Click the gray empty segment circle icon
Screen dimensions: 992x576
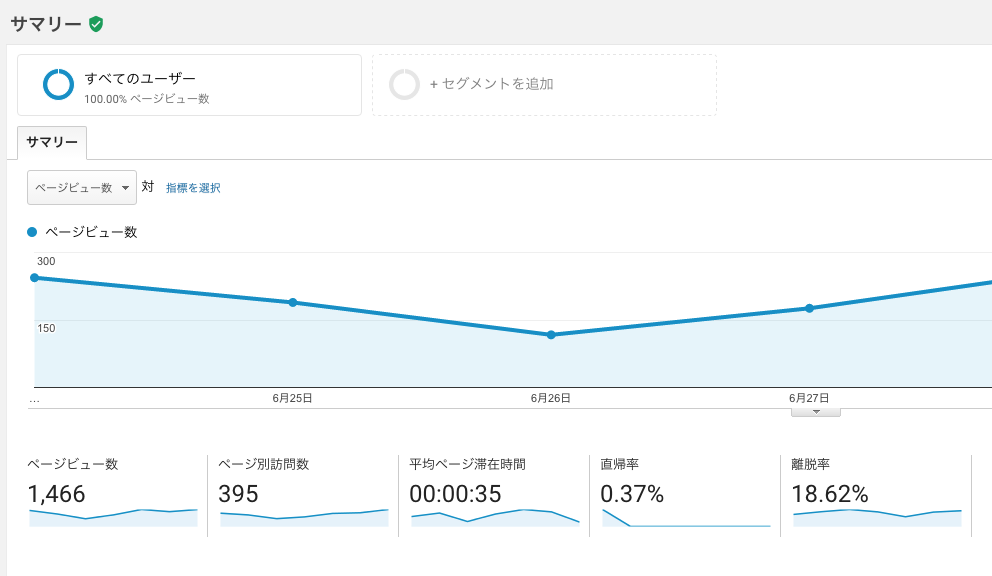tap(404, 85)
